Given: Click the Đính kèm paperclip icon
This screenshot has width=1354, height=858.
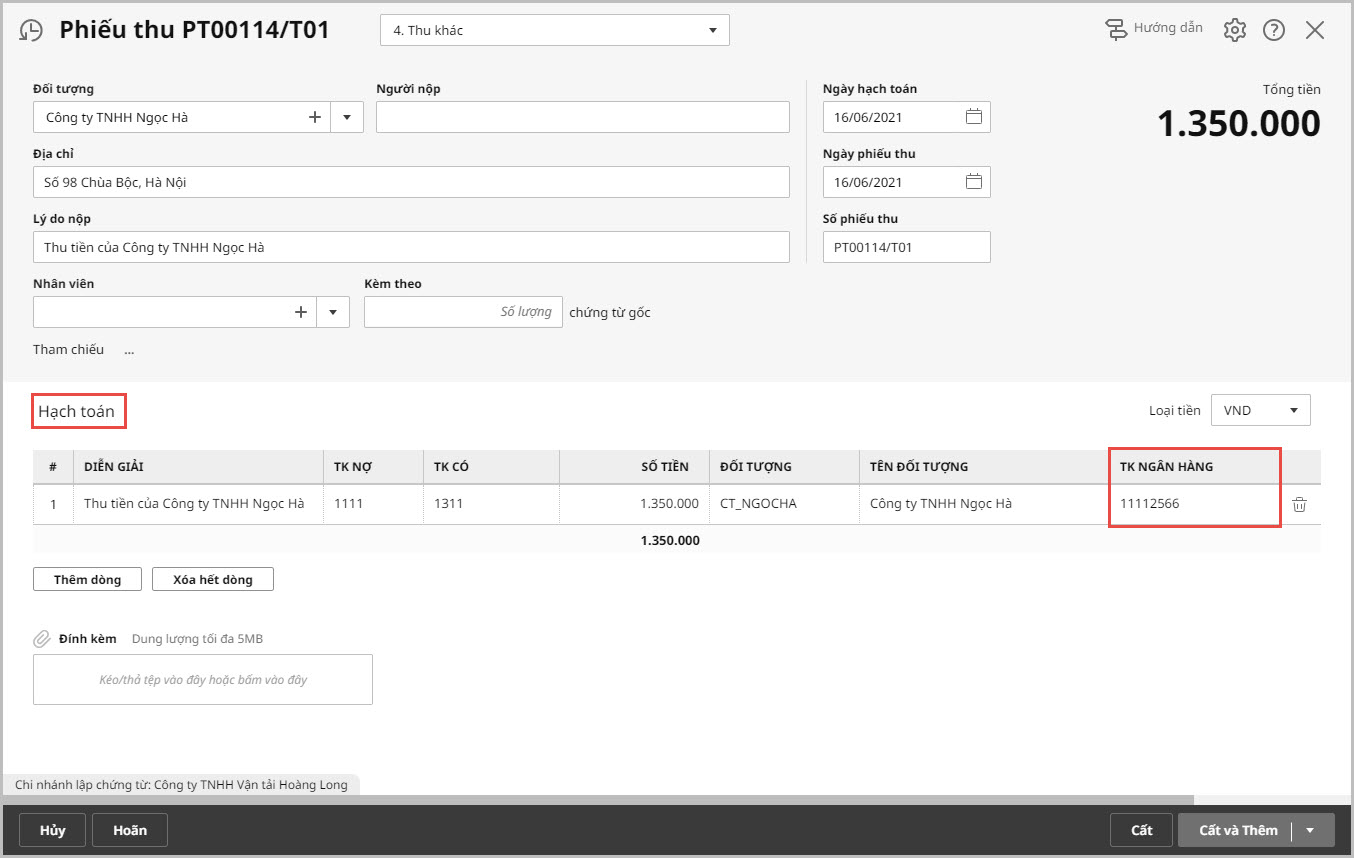Looking at the screenshot, I should pos(42,639).
